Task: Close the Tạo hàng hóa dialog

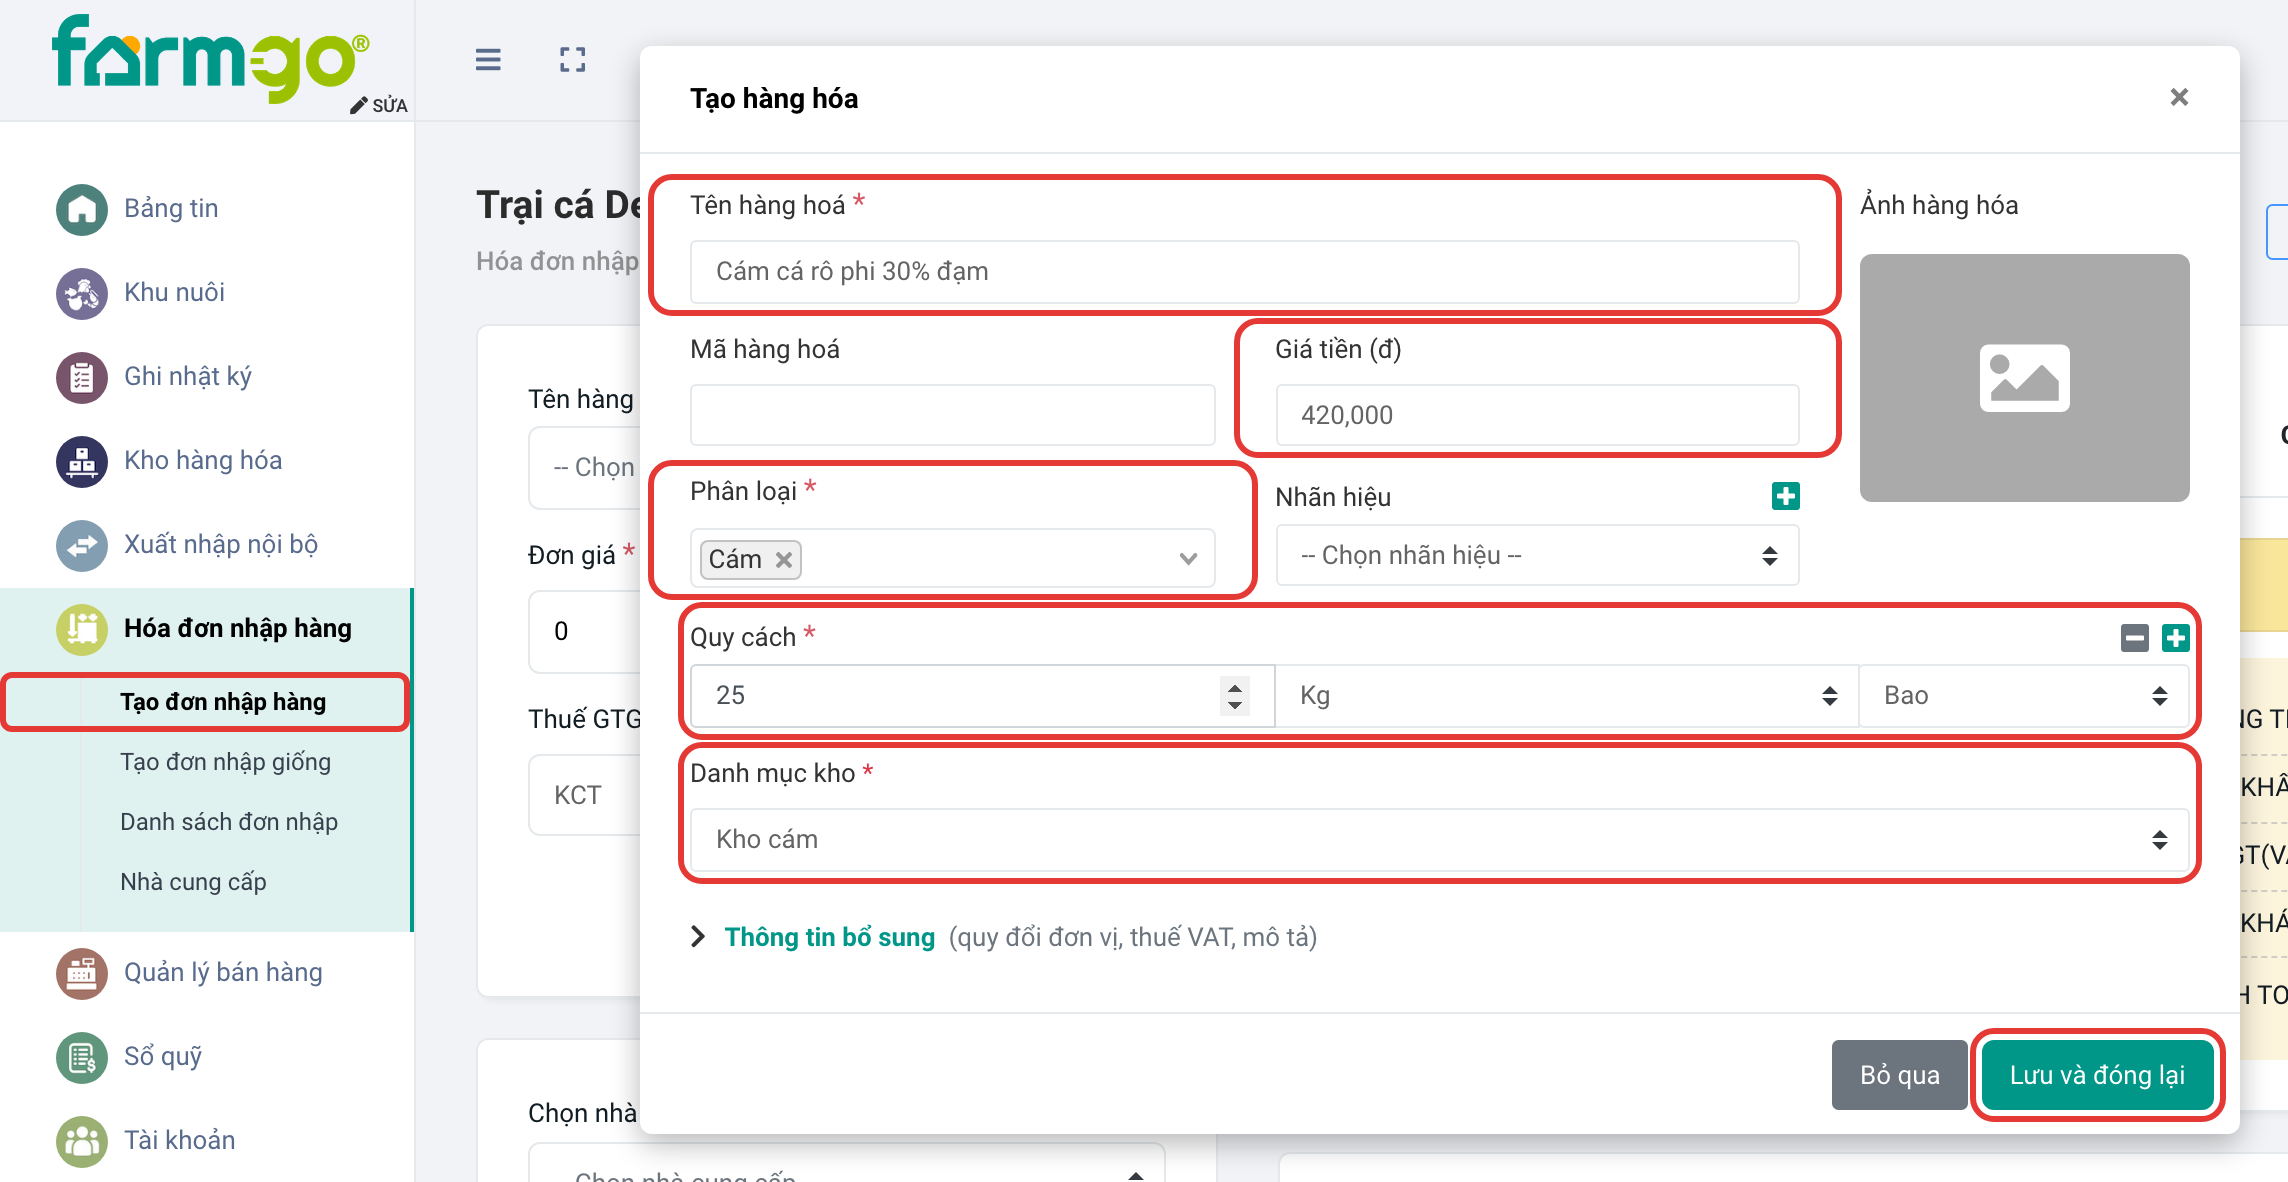Action: click(x=2179, y=97)
